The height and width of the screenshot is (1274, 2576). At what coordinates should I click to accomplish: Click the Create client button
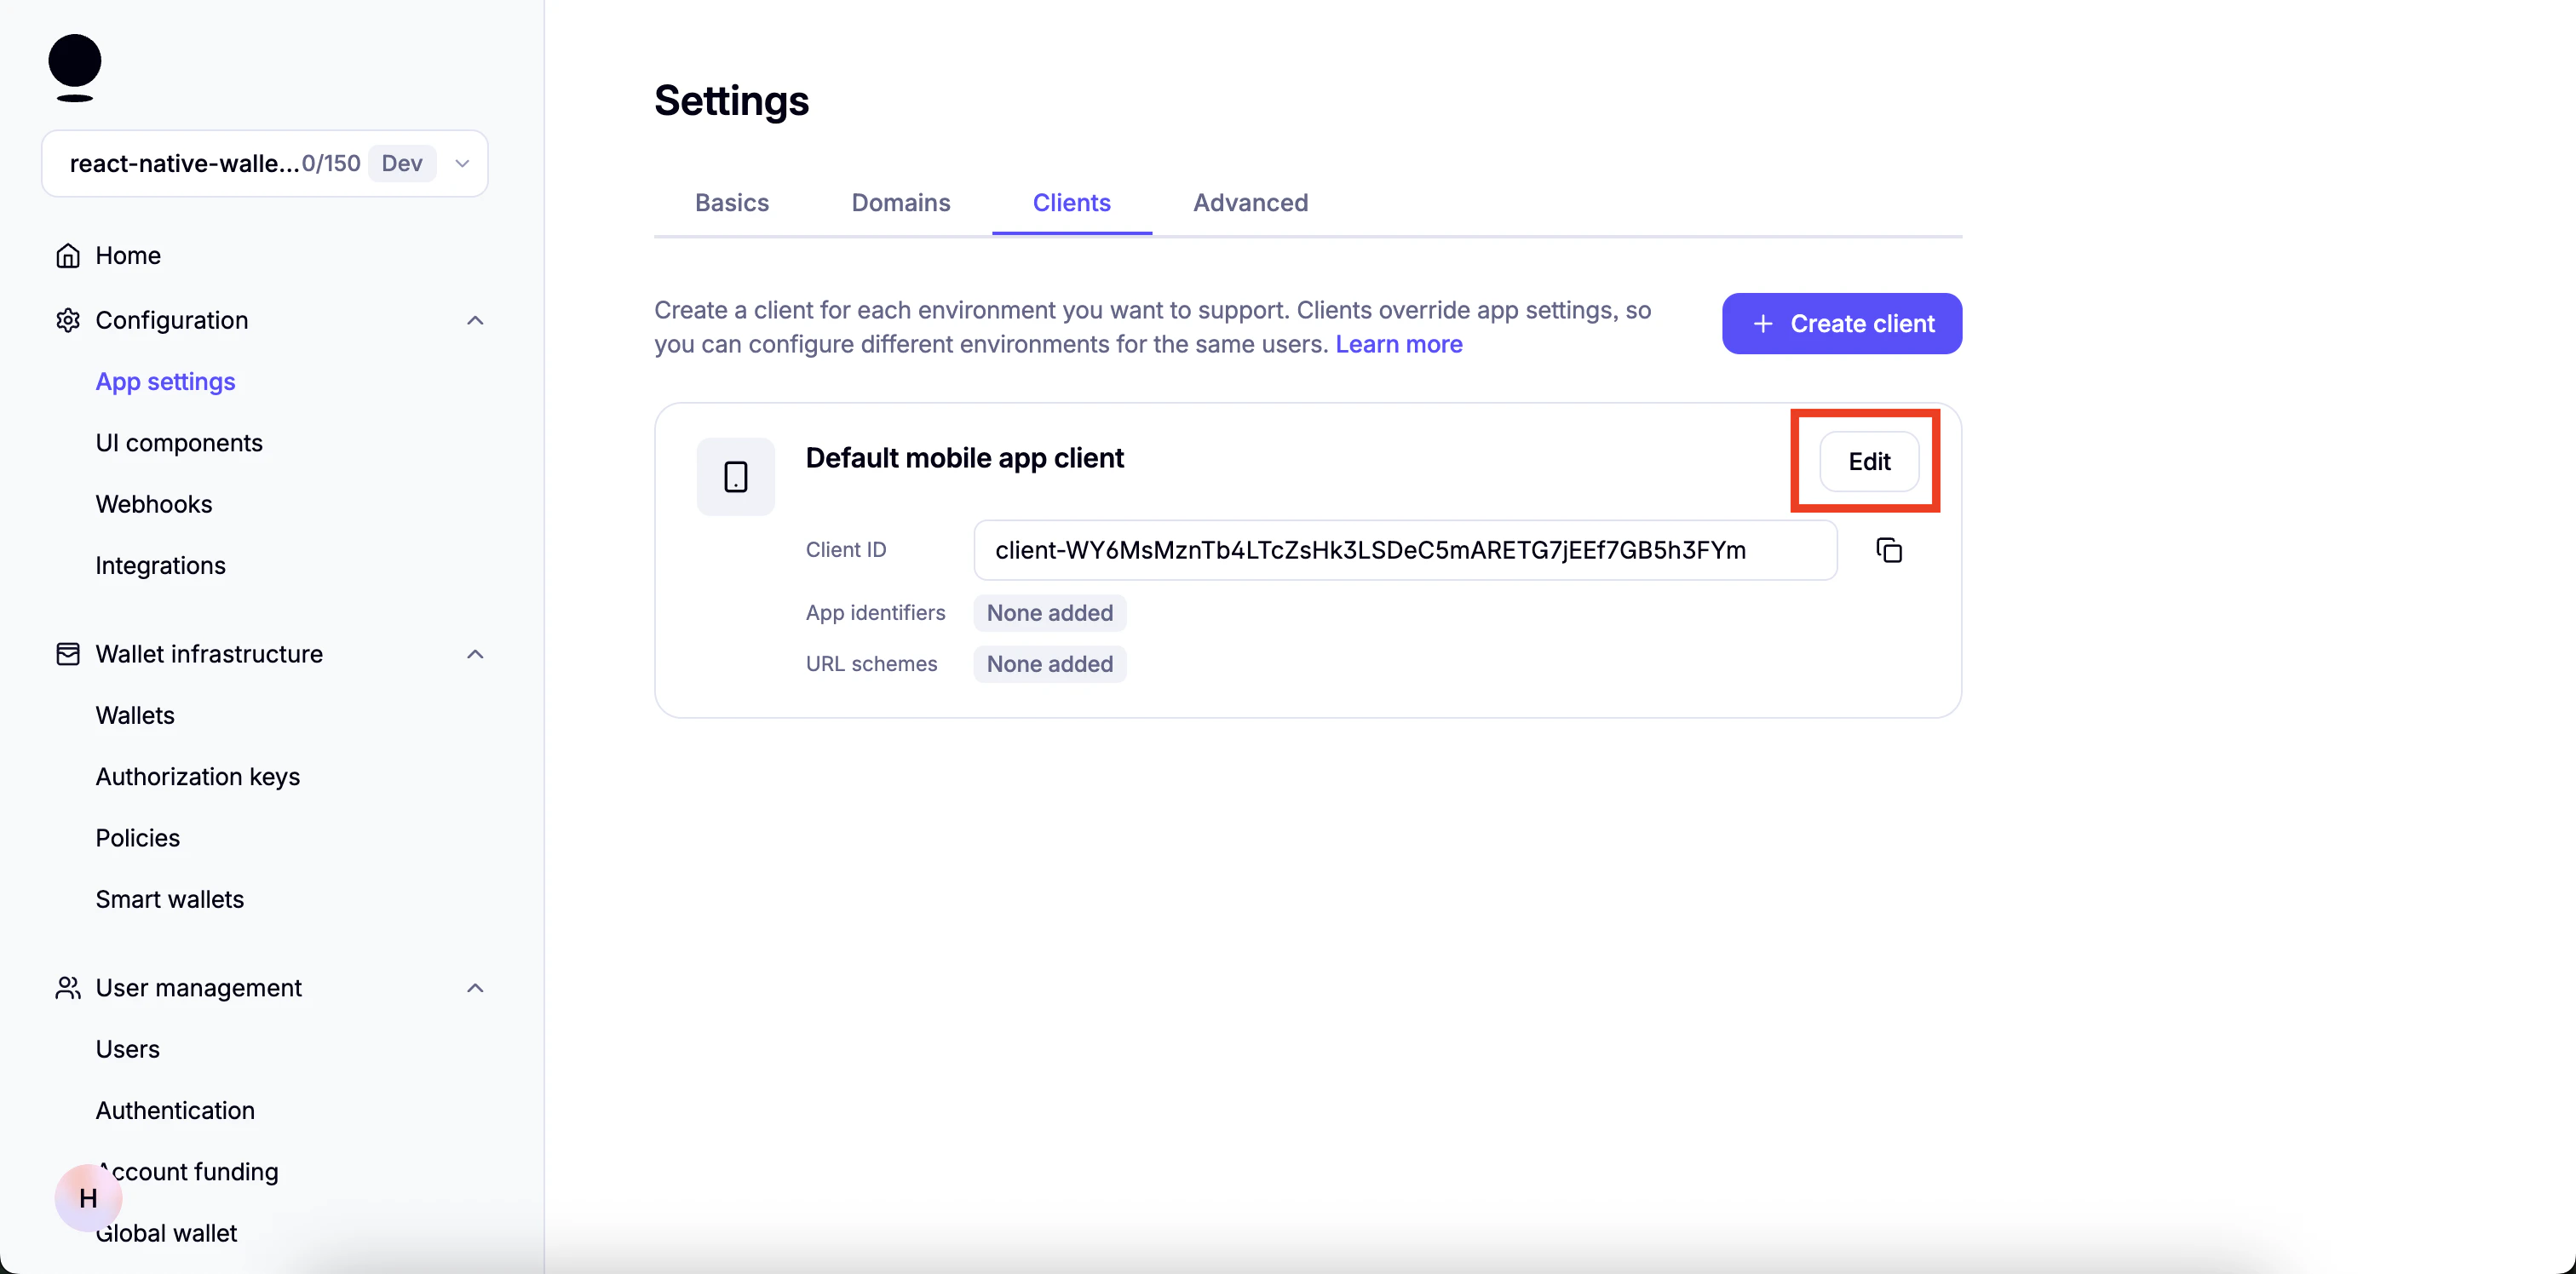click(x=1841, y=323)
